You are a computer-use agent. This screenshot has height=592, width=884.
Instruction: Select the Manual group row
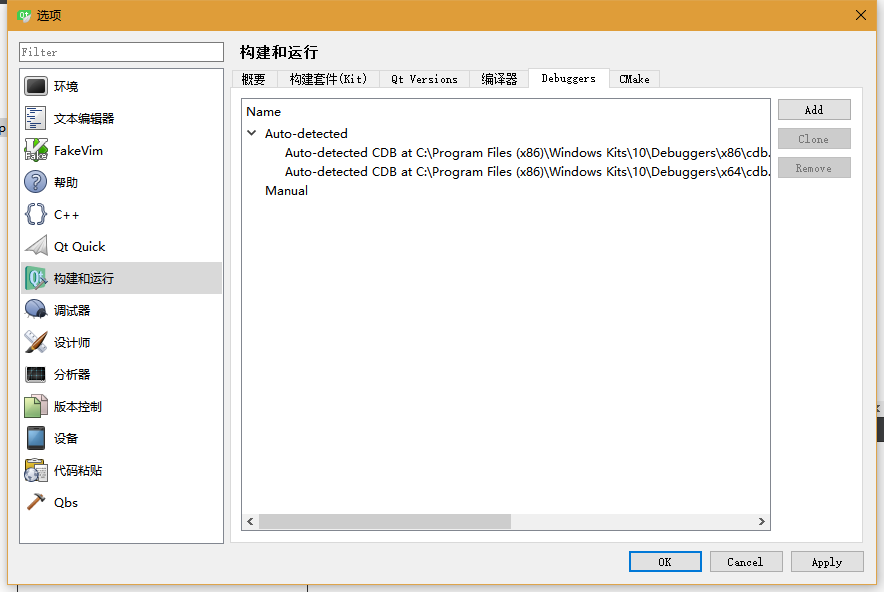click(286, 191)
